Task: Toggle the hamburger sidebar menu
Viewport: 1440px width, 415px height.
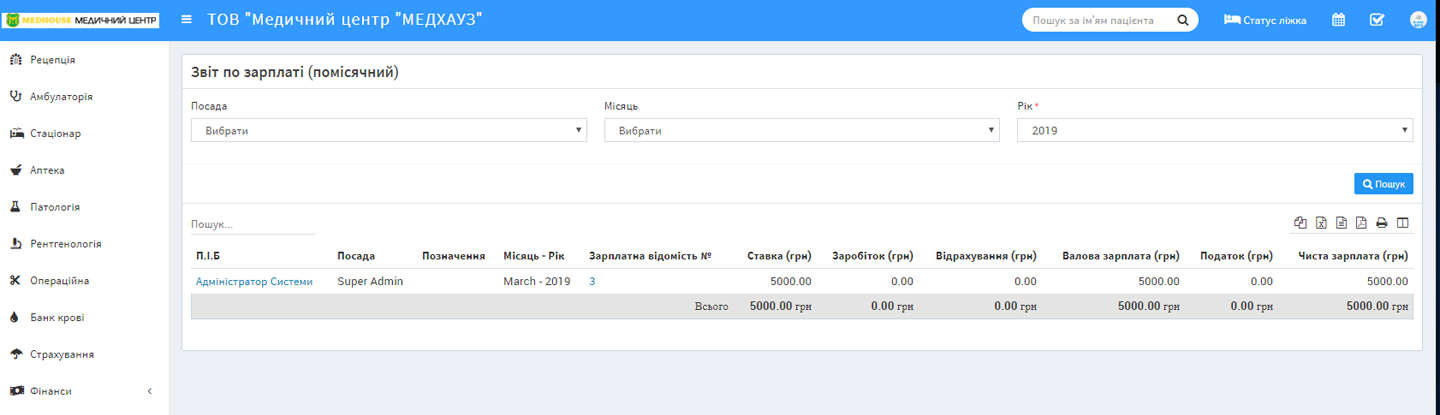Action: (x=186, y=20)
